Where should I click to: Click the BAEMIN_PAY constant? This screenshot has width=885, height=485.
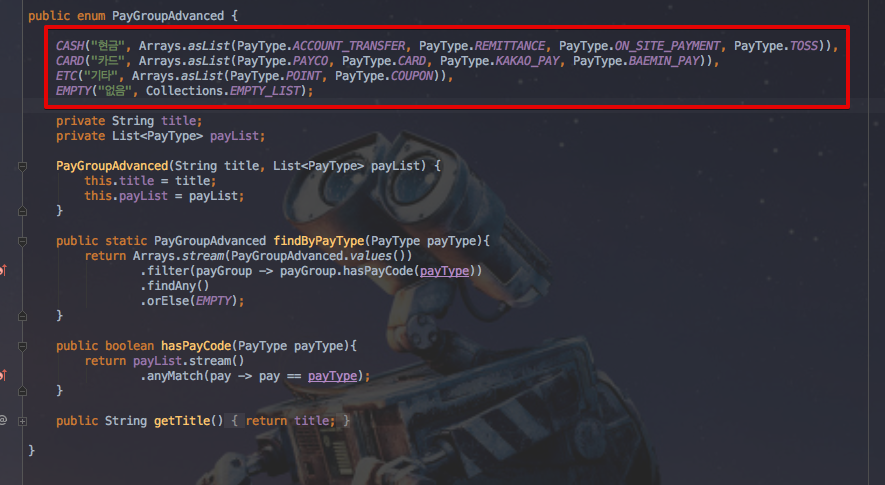664,61
